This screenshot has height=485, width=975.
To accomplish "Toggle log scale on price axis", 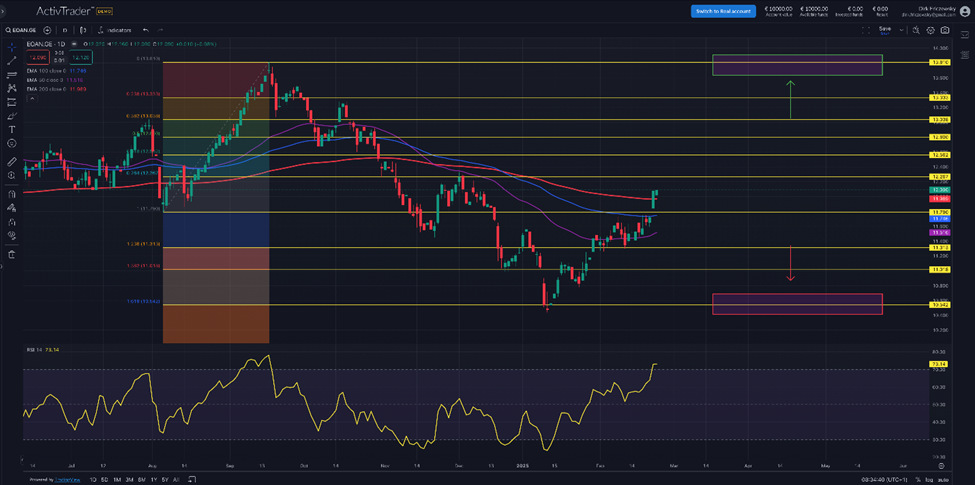I will (x=927, y=479).
